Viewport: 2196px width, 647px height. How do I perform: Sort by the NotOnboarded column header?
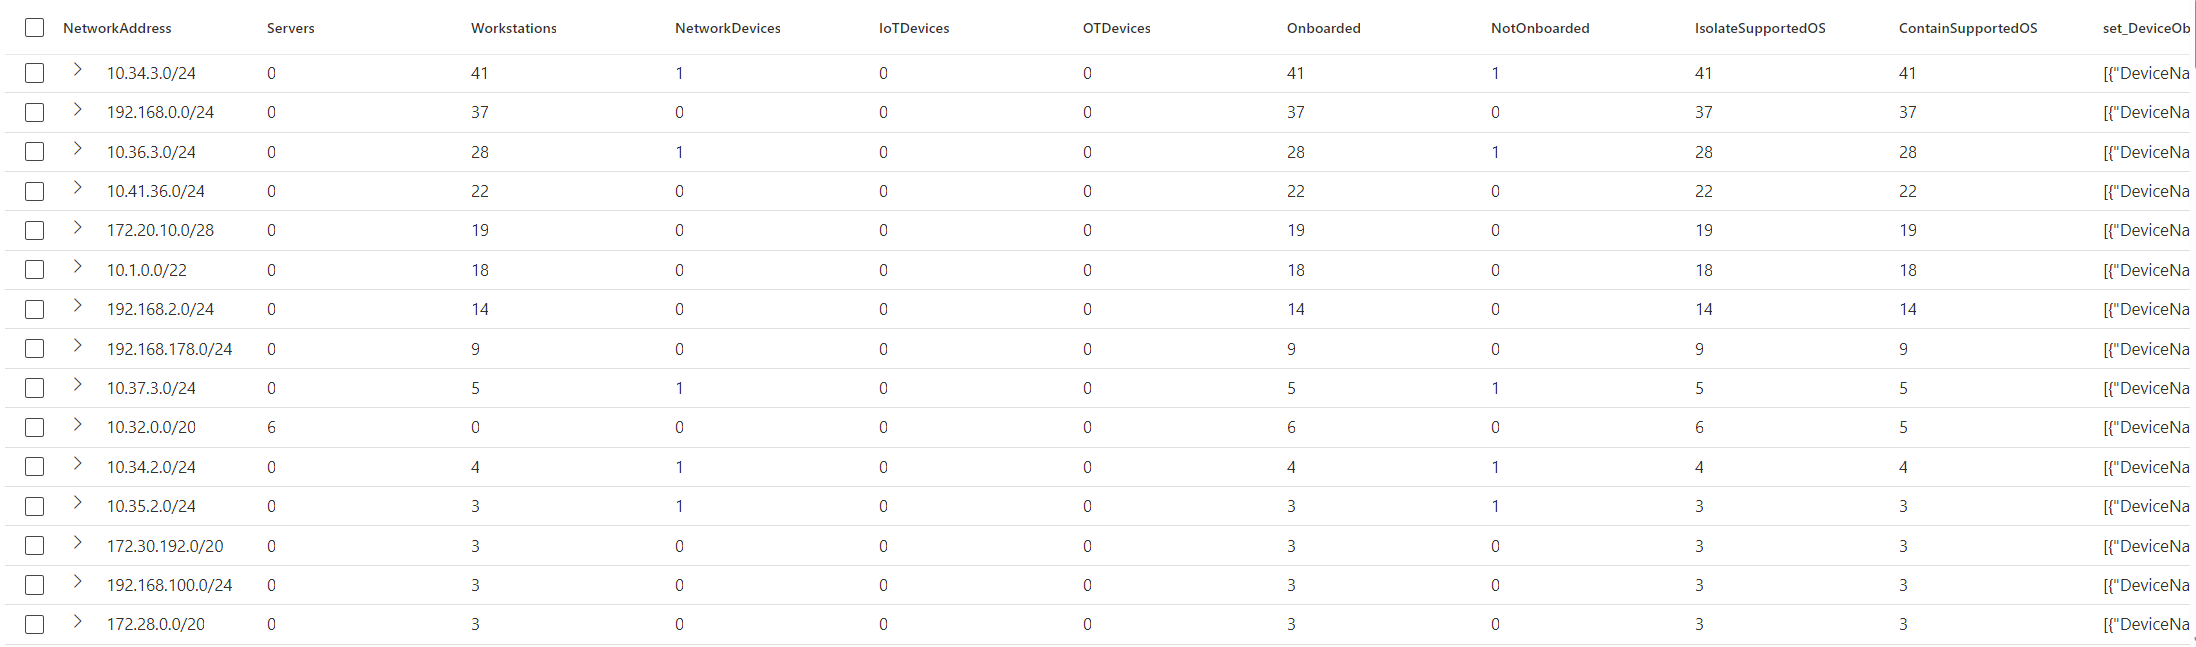1540,28
